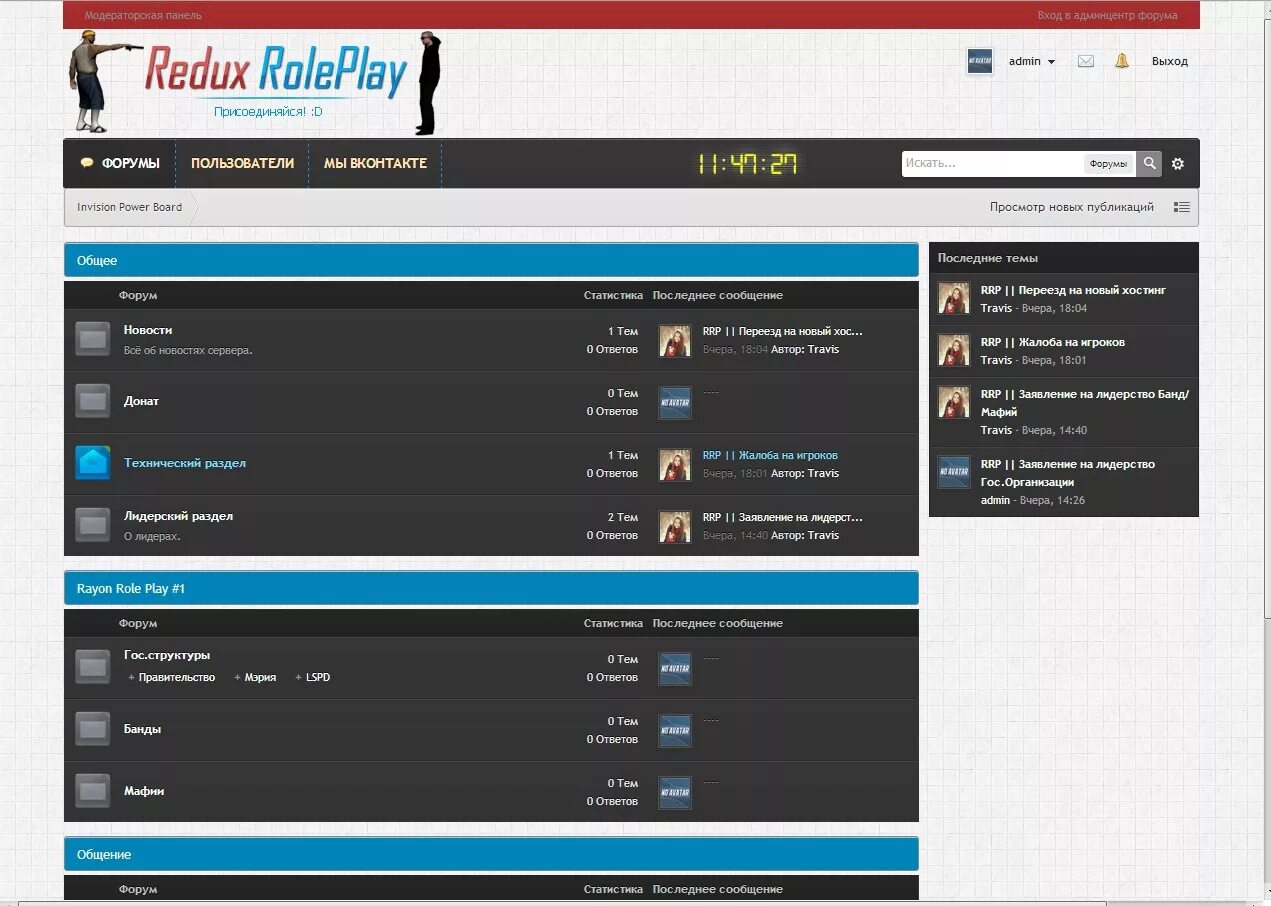Collapse the Общее category header
Image resolution: width=1271 pixels, height=906 pixels.
click(x=491, y=260)
